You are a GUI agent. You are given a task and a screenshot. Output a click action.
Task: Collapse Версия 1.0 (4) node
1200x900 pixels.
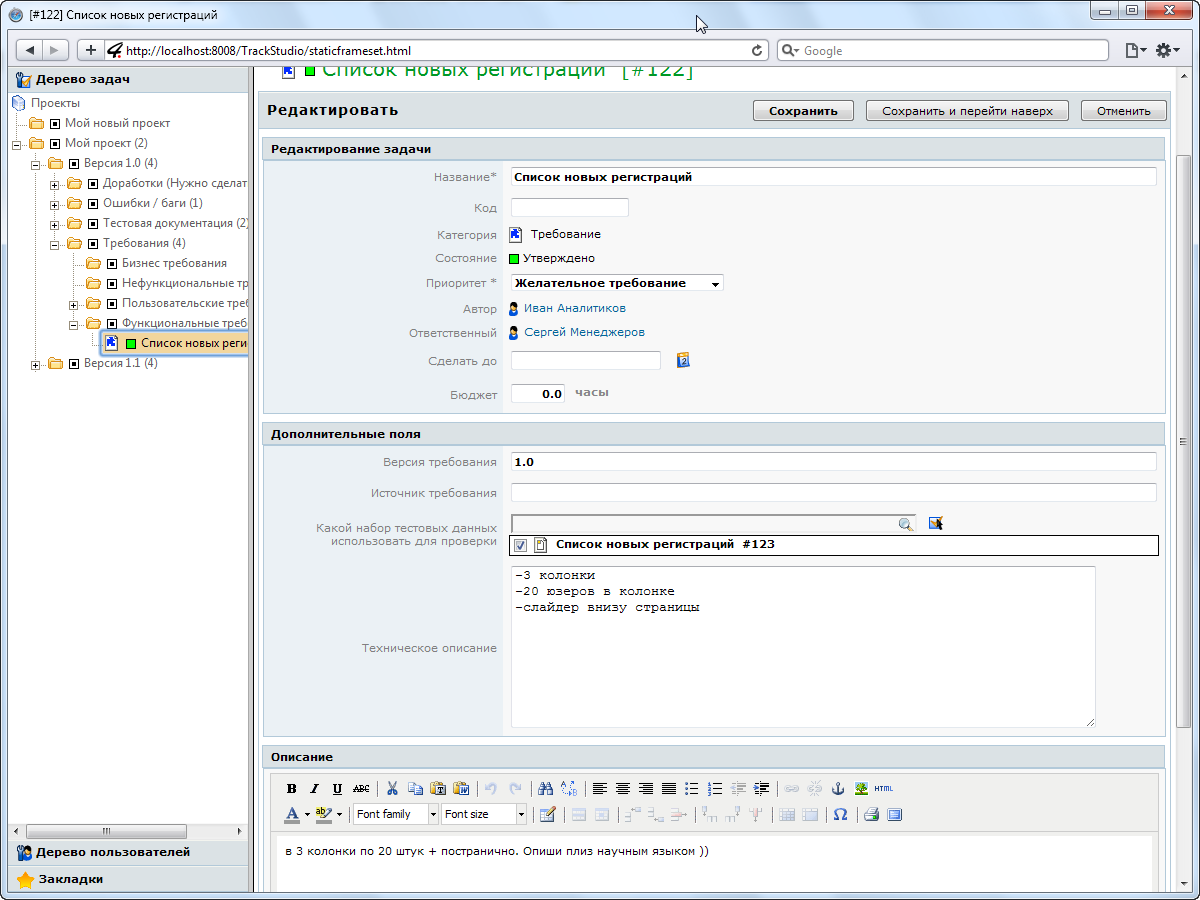pyautogui.click(x=36, y=164)
